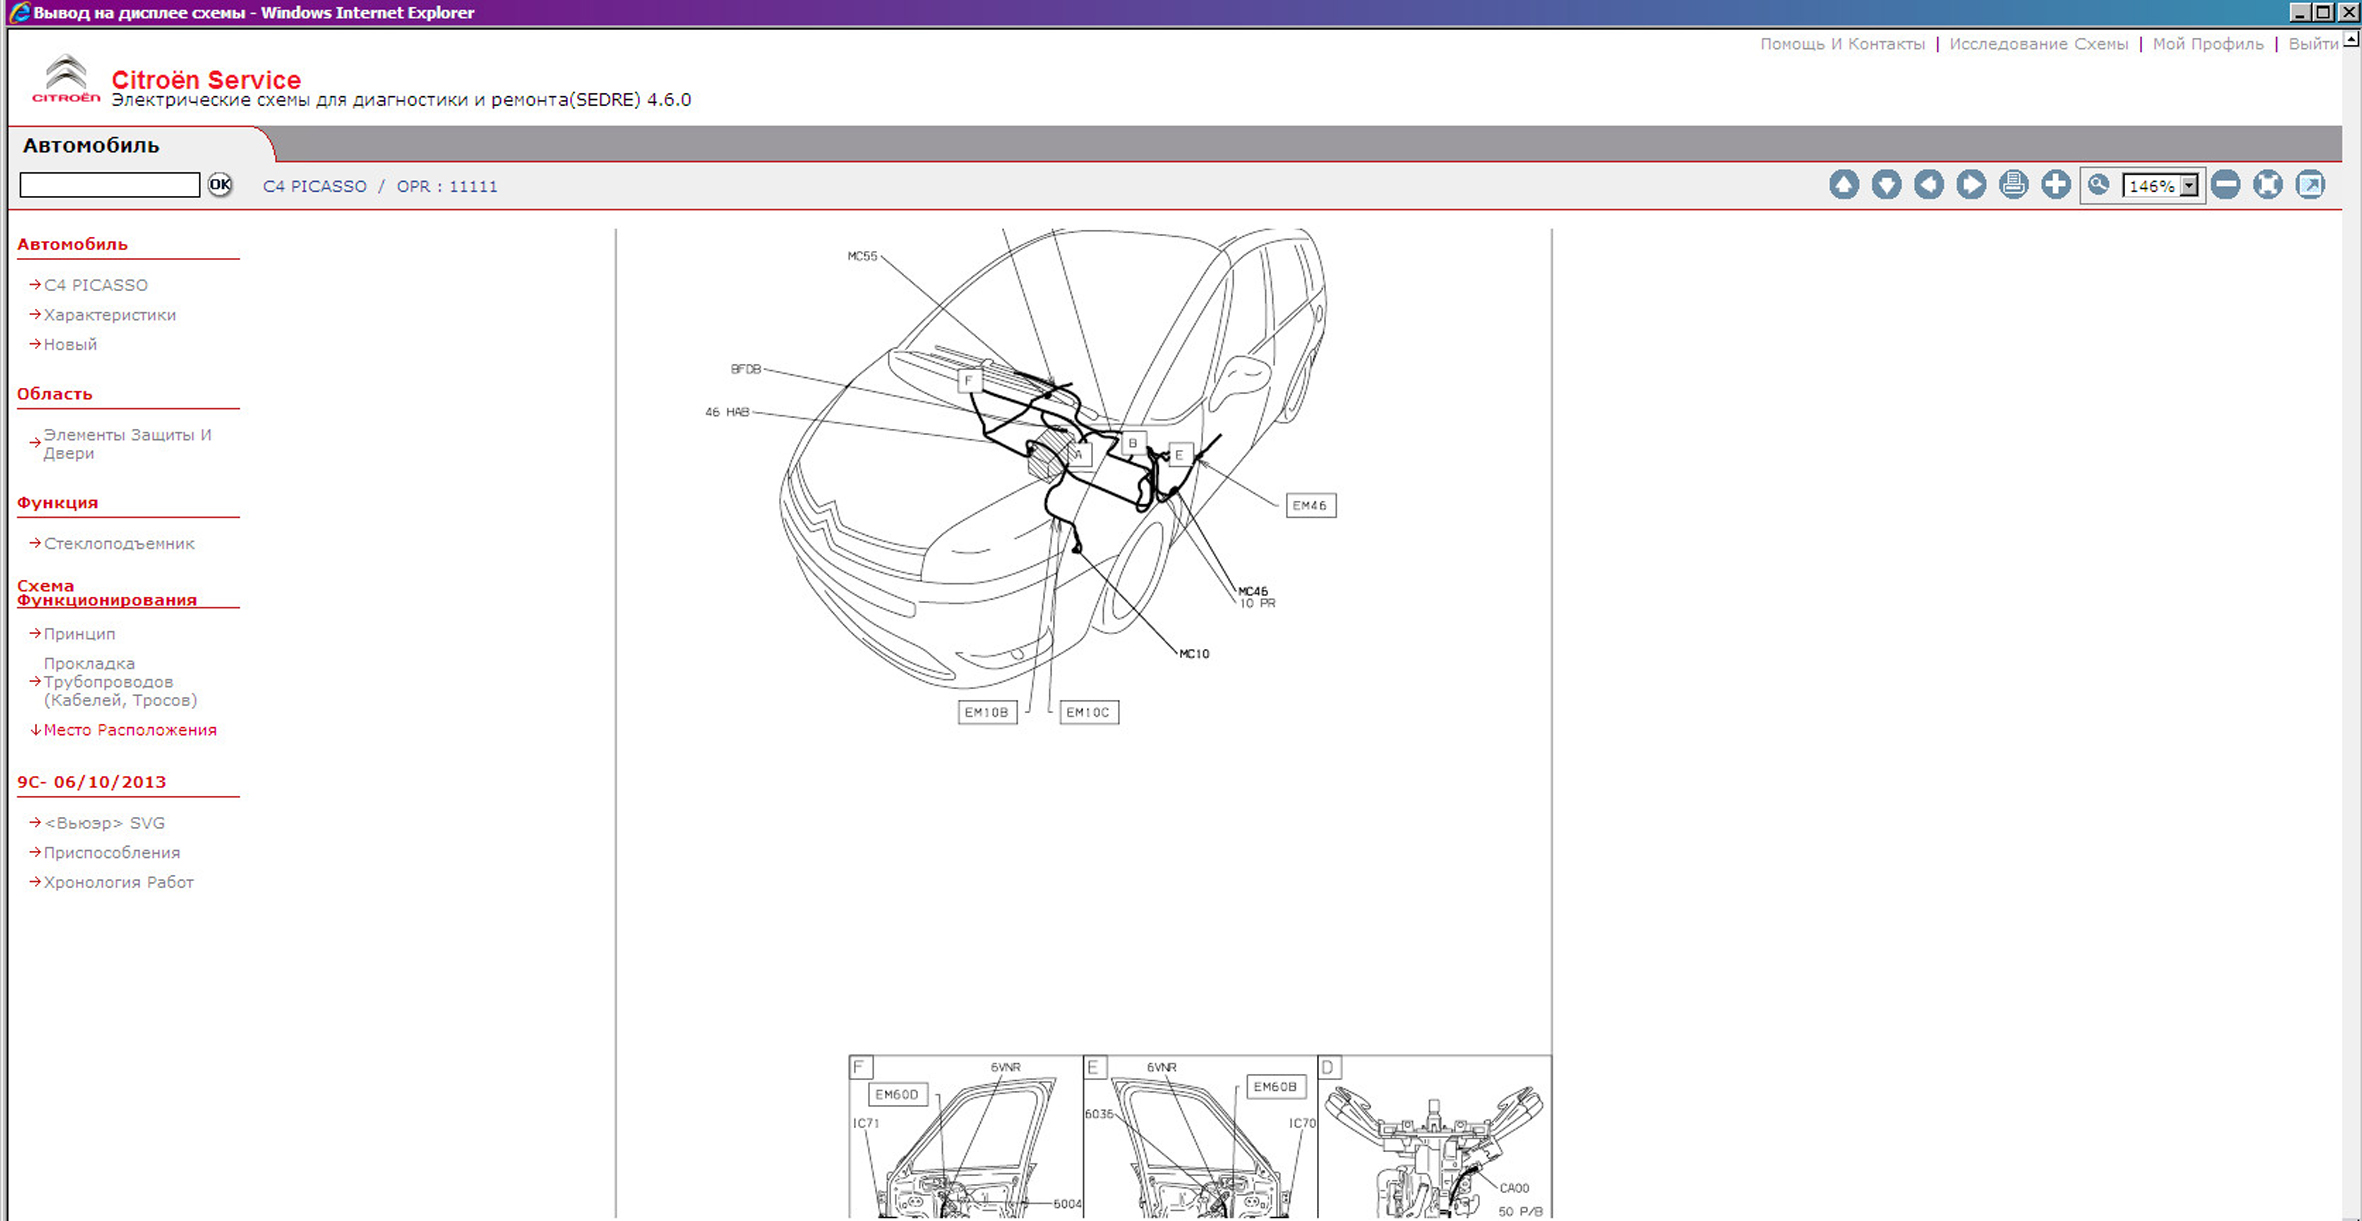Image resolution: width=2362 pixels, height=1221 pixels.
Task: Pan the diagram up with arrow icon
Action: click(1843, 185)
